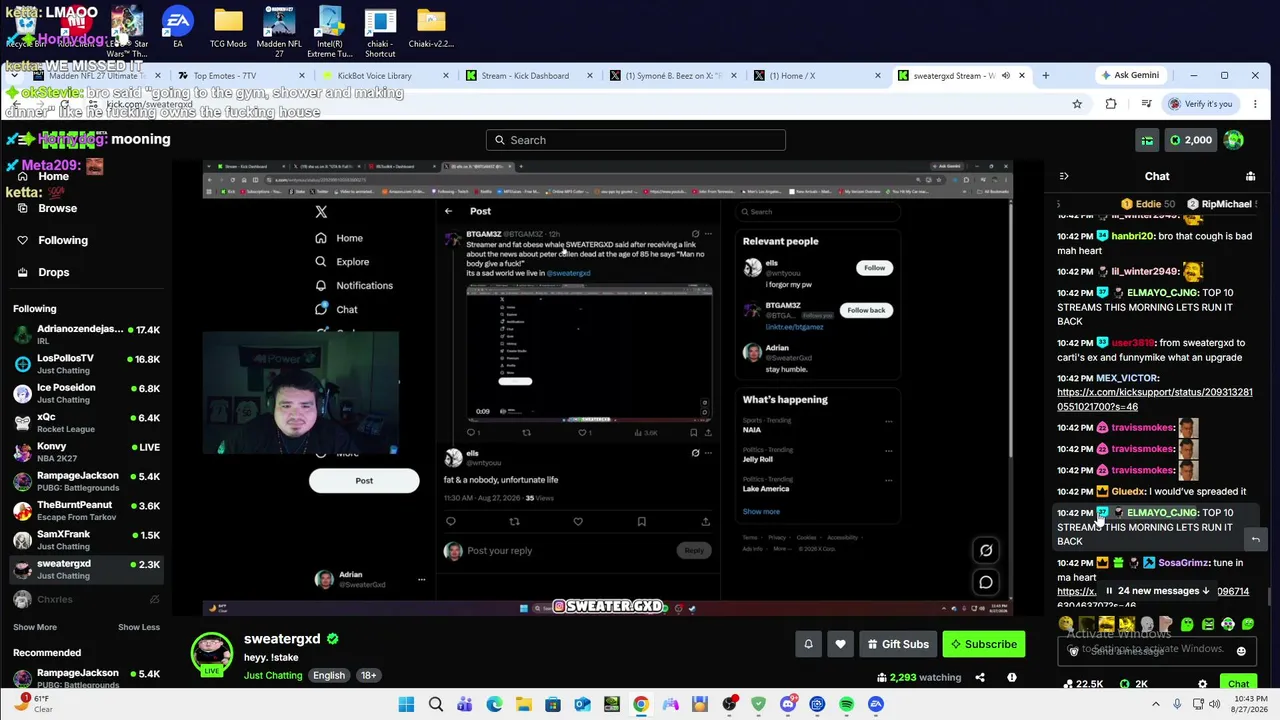Open Konvy channel in Following list

[85, 452]
